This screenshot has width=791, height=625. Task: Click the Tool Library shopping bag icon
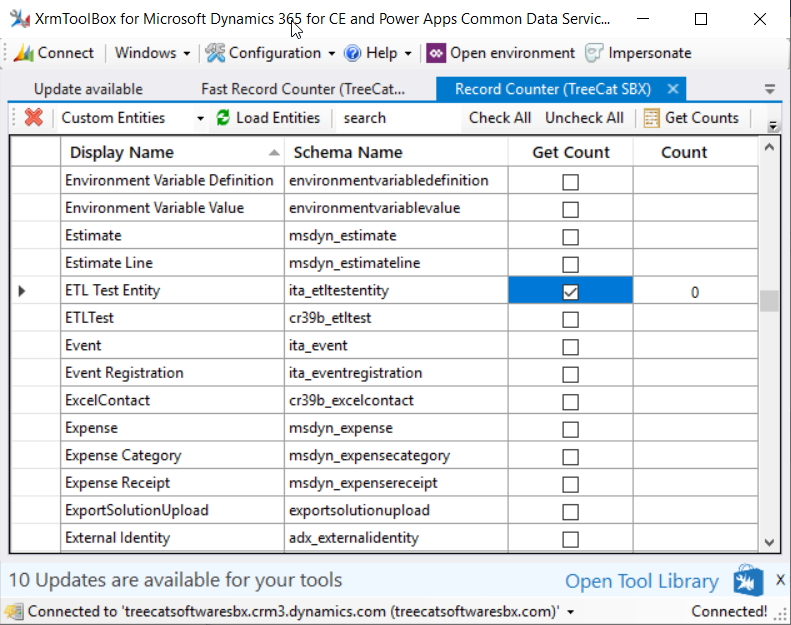(748, 580)
